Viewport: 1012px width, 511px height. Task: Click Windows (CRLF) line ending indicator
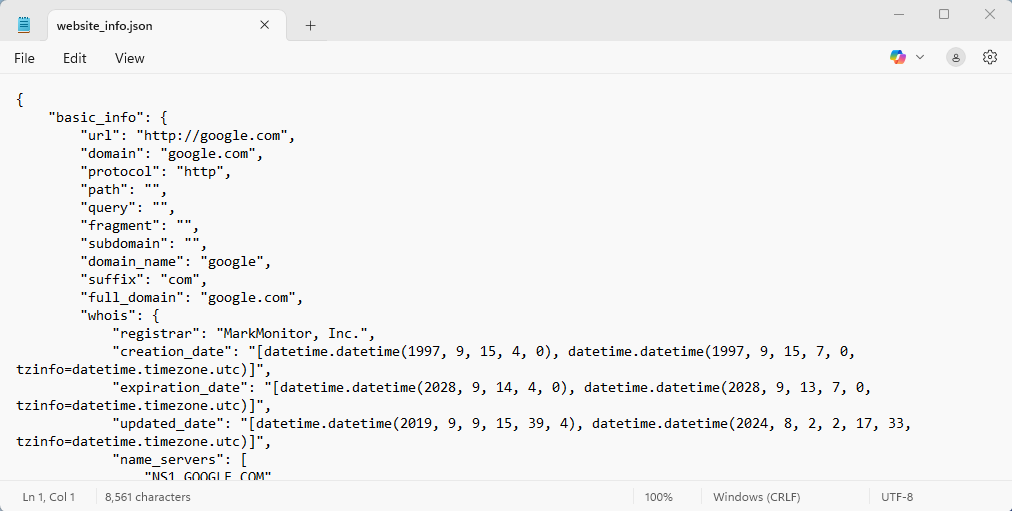click(x=755, y=497)
